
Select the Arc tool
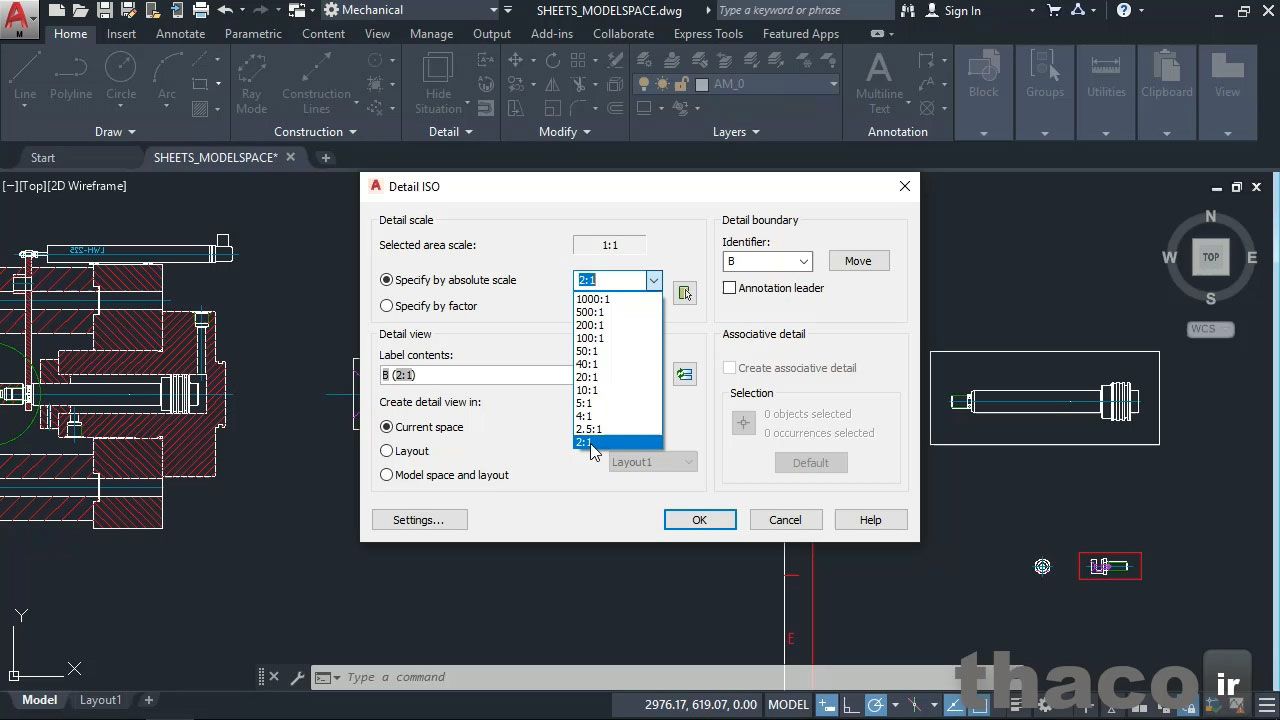click(167, 77)
